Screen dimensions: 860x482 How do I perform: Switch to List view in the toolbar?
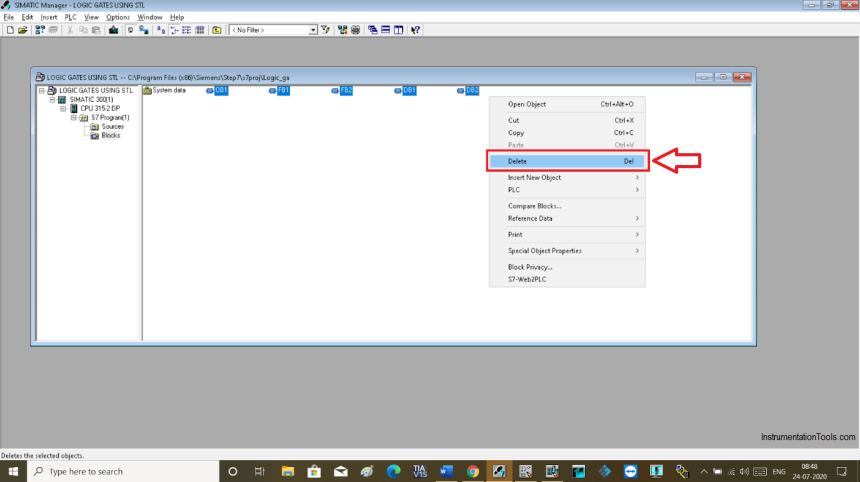point(186,30)
